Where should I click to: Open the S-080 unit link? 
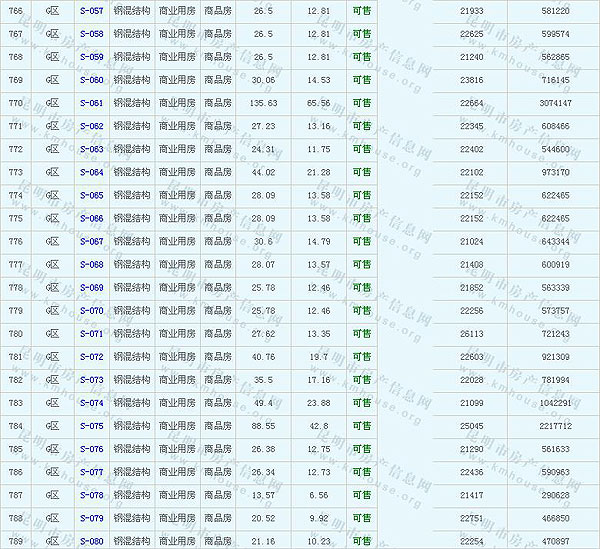(x=91, y=541)
